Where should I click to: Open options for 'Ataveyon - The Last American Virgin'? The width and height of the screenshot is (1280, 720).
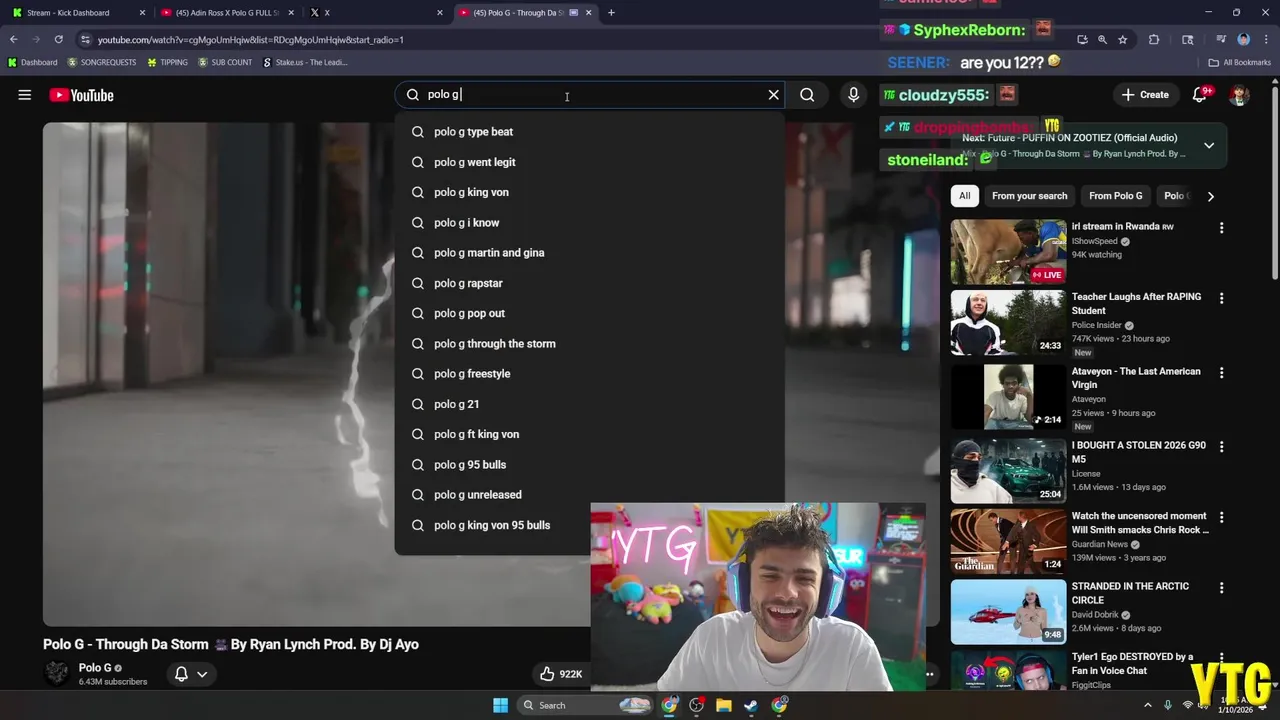point(1221,372)
